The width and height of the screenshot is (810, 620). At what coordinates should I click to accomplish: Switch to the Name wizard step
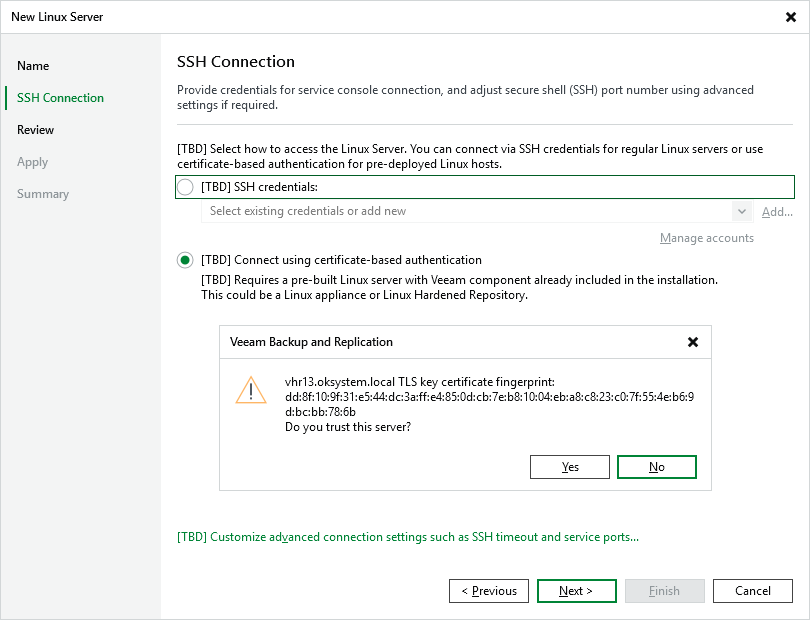click(x=33, y=65)
